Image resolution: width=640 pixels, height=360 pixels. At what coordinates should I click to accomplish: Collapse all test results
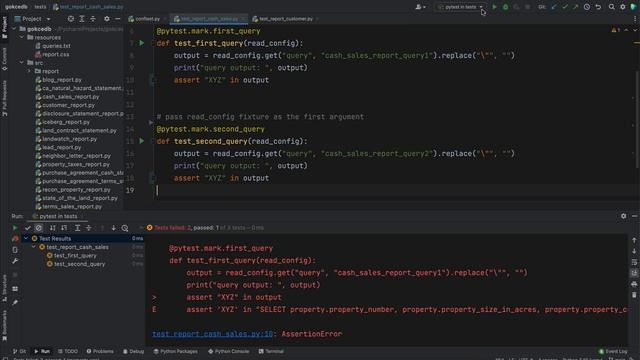click(89, 228)
